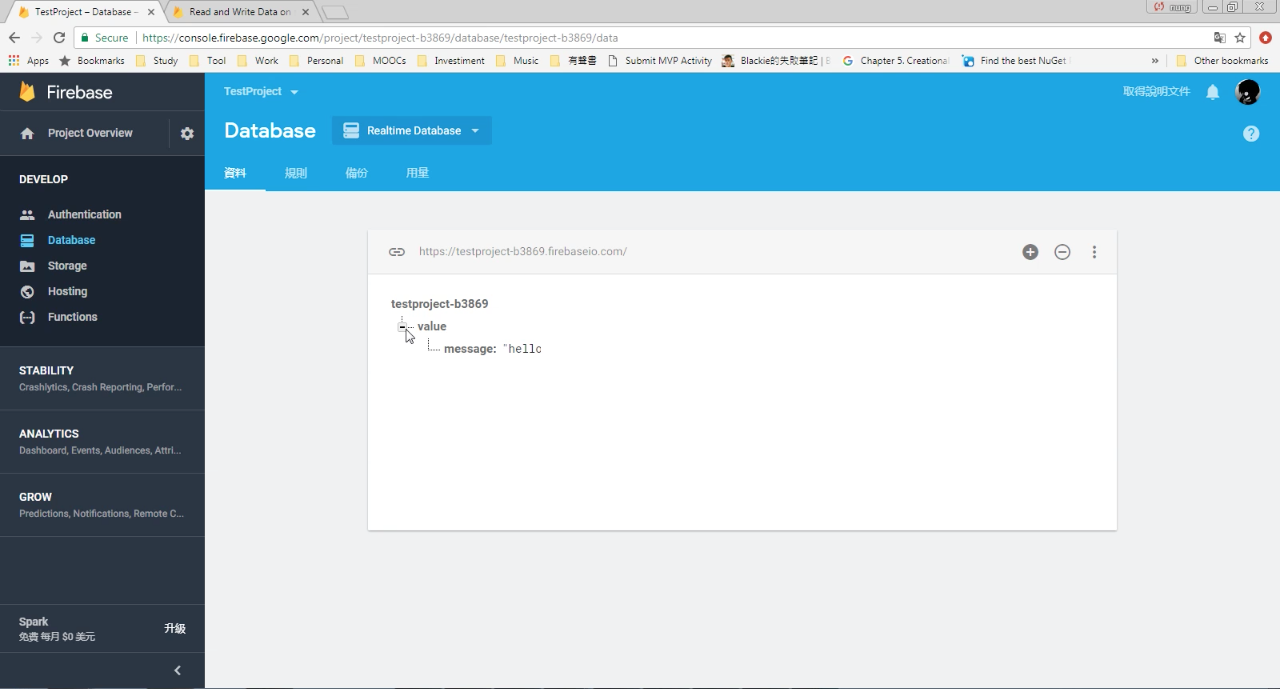
Task: Click testproject-b3869.firebaseio.com URL text
Action: 523,252
